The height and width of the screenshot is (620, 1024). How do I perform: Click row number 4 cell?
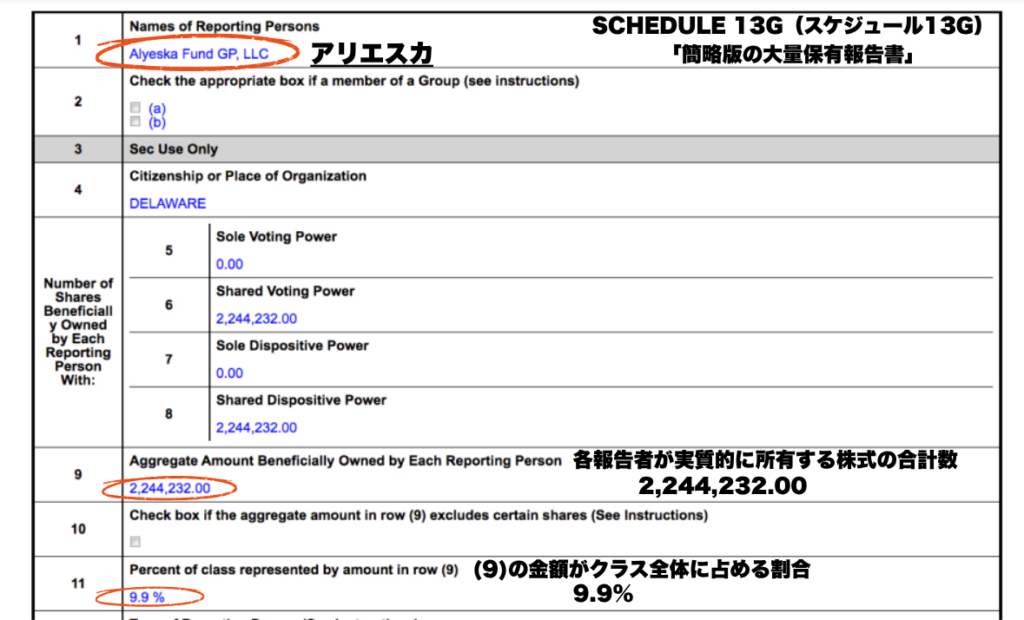point(78,189)
